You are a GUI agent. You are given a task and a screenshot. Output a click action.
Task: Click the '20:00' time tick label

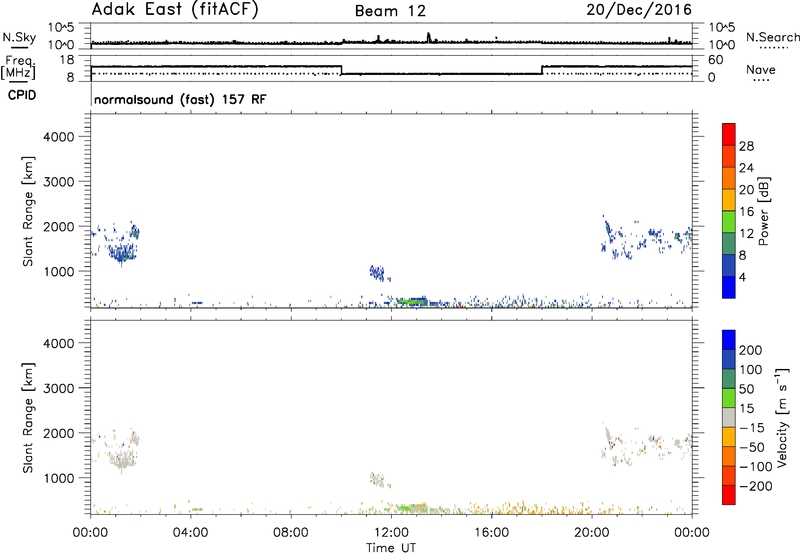592,533
